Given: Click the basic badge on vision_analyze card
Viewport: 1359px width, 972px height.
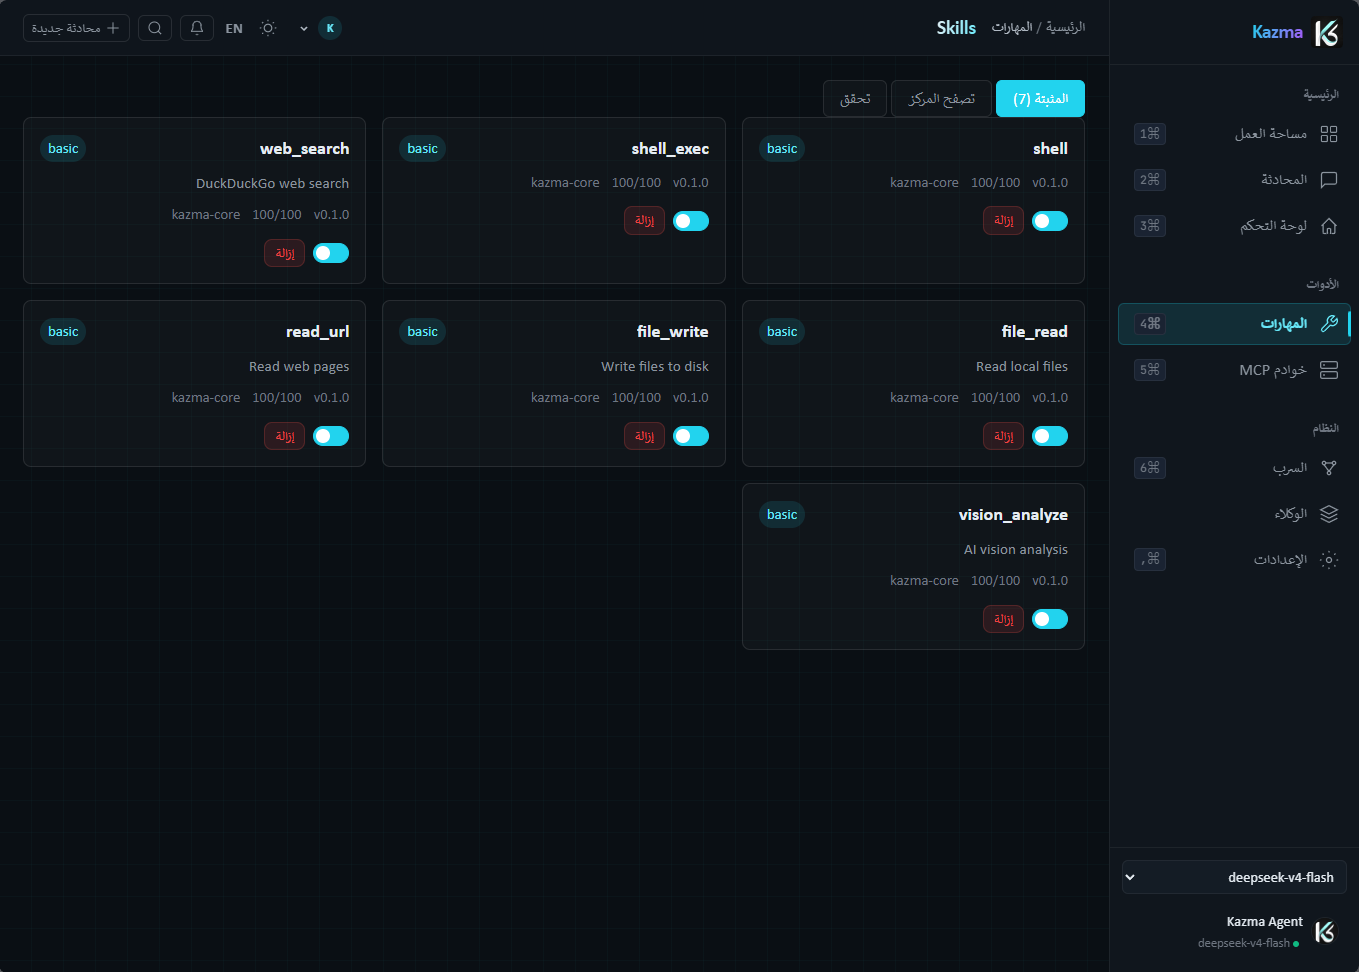Looking at the screenshot, I should pyautogui.click(x=782, y=515).
